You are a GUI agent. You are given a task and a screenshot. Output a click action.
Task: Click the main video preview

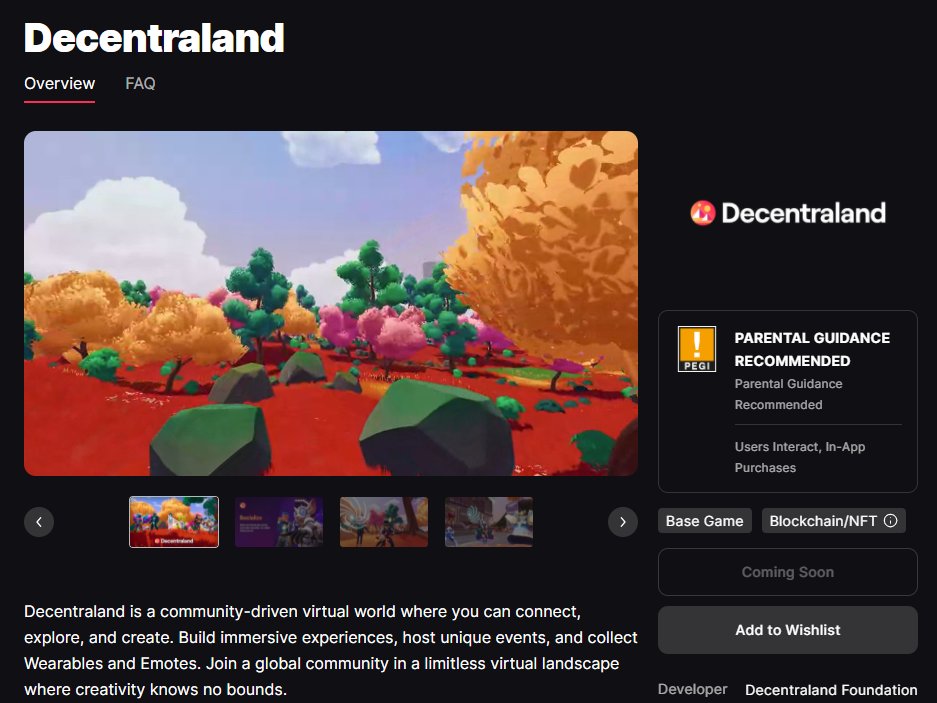[331, 303]
